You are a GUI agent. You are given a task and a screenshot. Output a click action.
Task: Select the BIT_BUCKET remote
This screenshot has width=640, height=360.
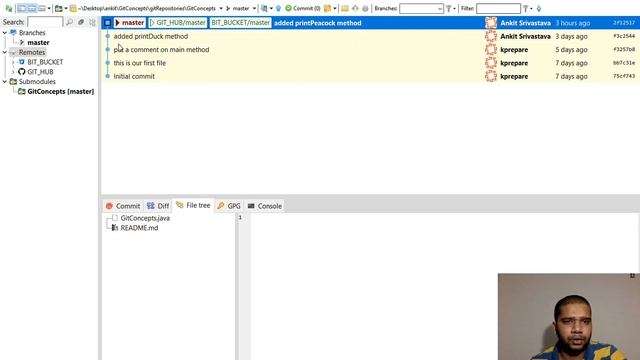tap(45, 62)
